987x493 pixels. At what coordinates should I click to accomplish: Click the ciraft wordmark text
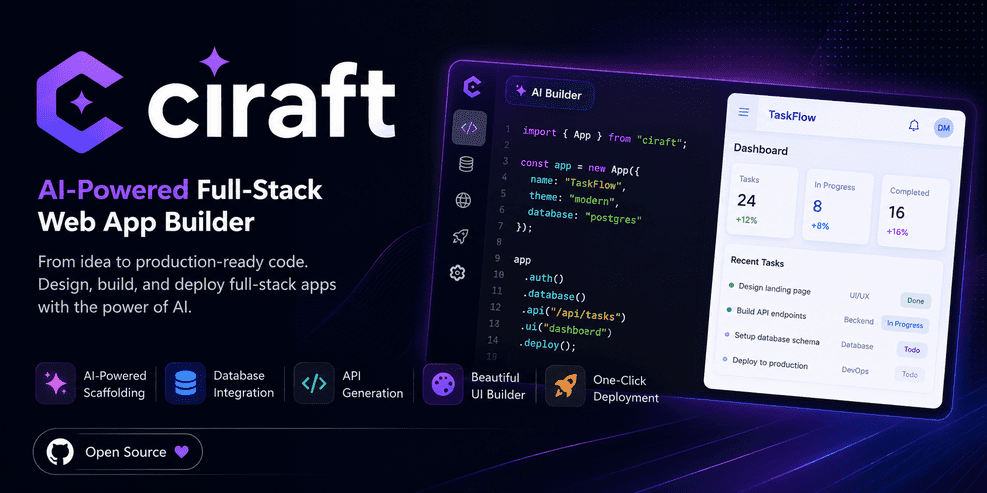(270, 101)
